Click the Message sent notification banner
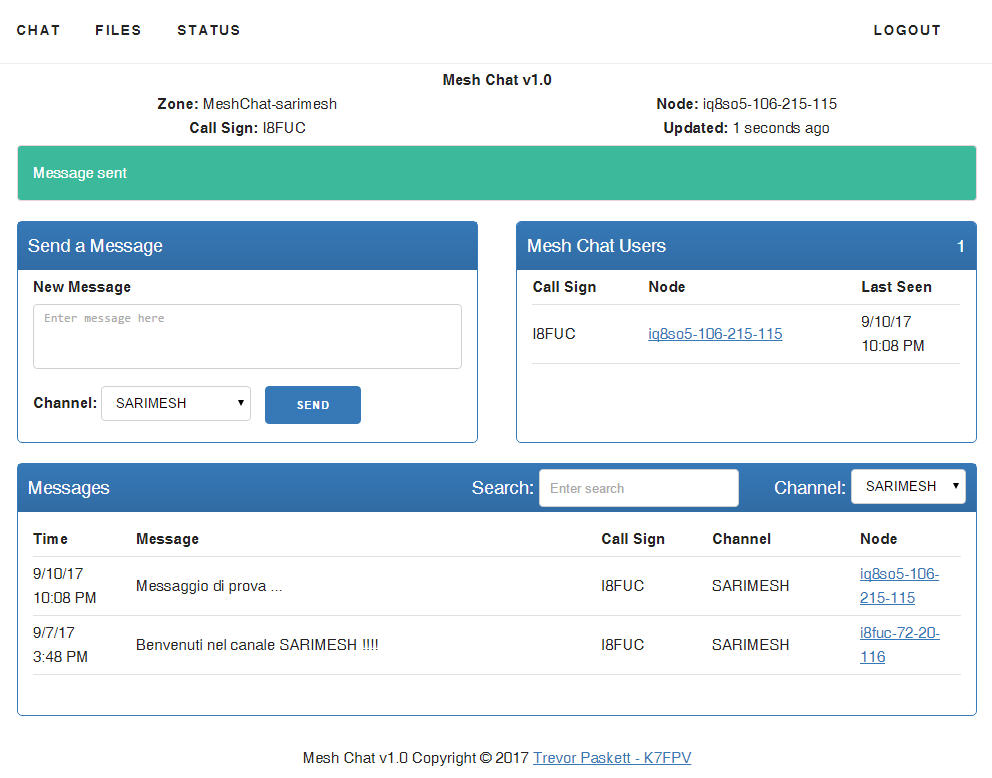The height and width of the screenshot is (778, 992). [497, 173]
